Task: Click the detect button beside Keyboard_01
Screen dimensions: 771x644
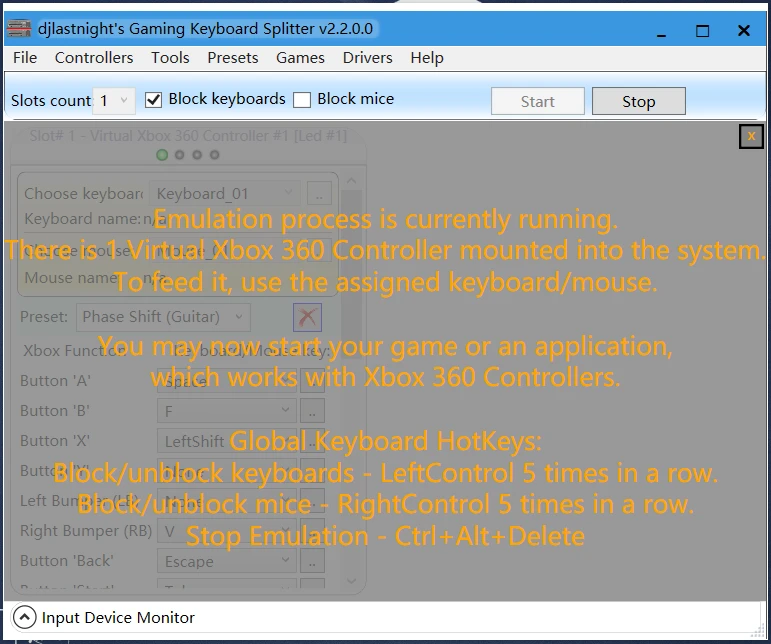Action: 319,193
